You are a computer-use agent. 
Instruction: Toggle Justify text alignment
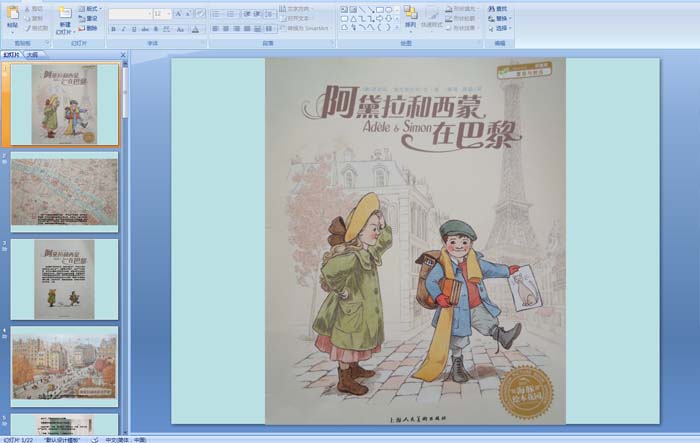tap(247, 29)
